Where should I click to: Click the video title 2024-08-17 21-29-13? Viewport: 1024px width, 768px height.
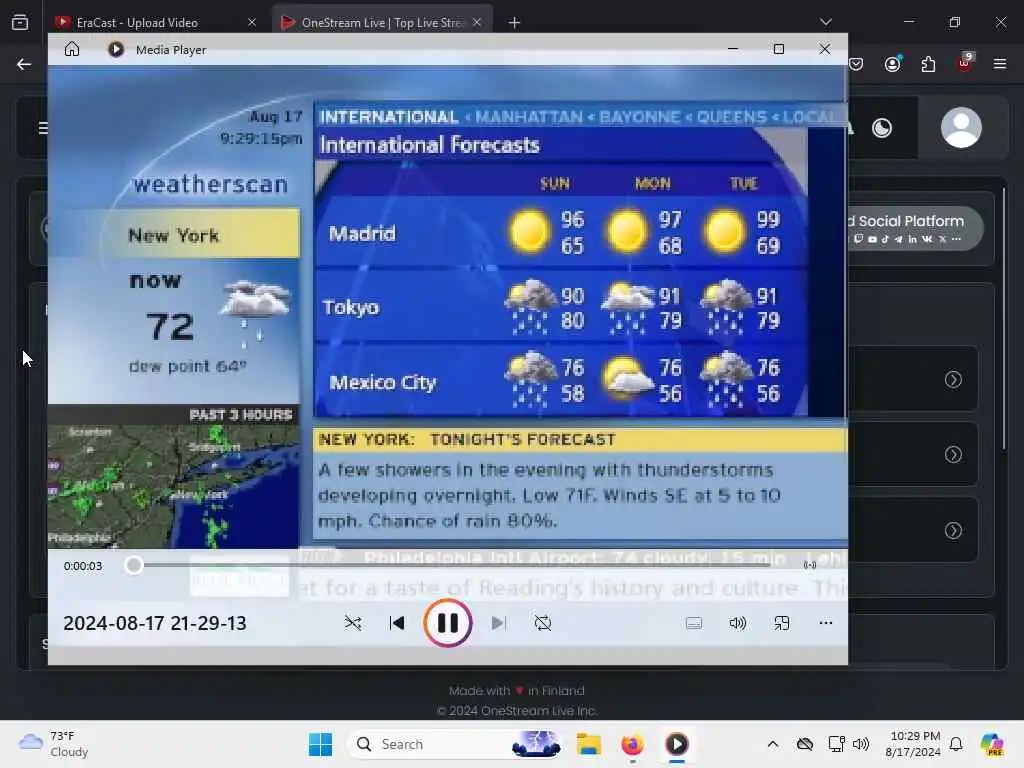(x=155, y=623)
